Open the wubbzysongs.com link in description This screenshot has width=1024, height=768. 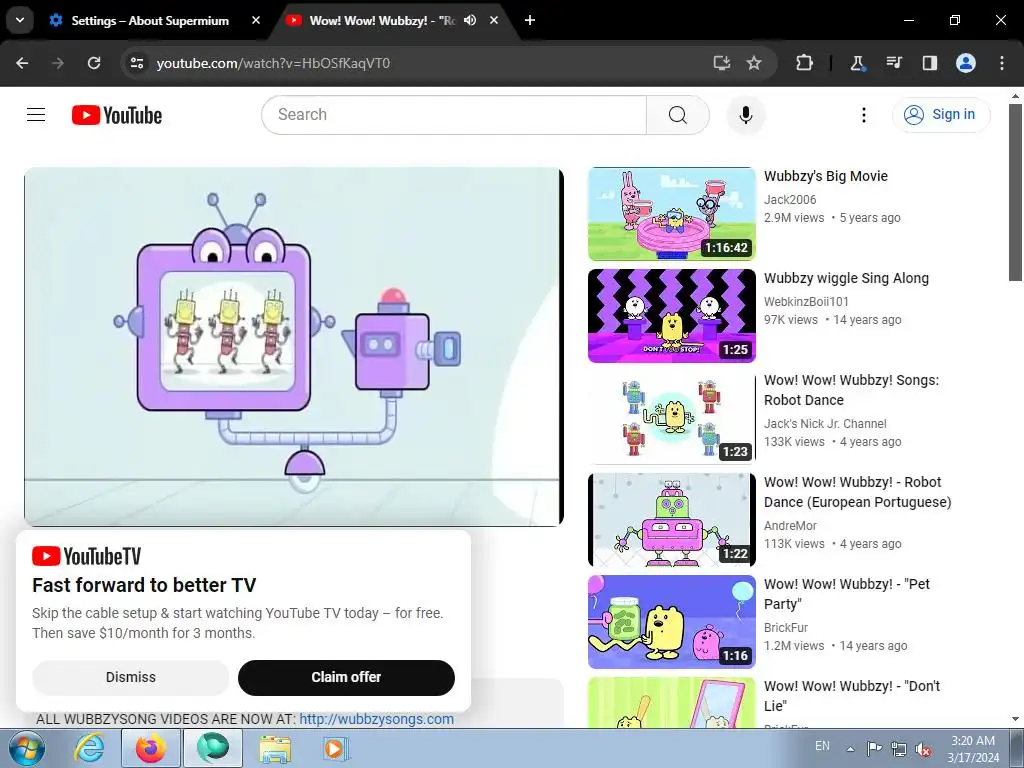click(x=376, y=720)
